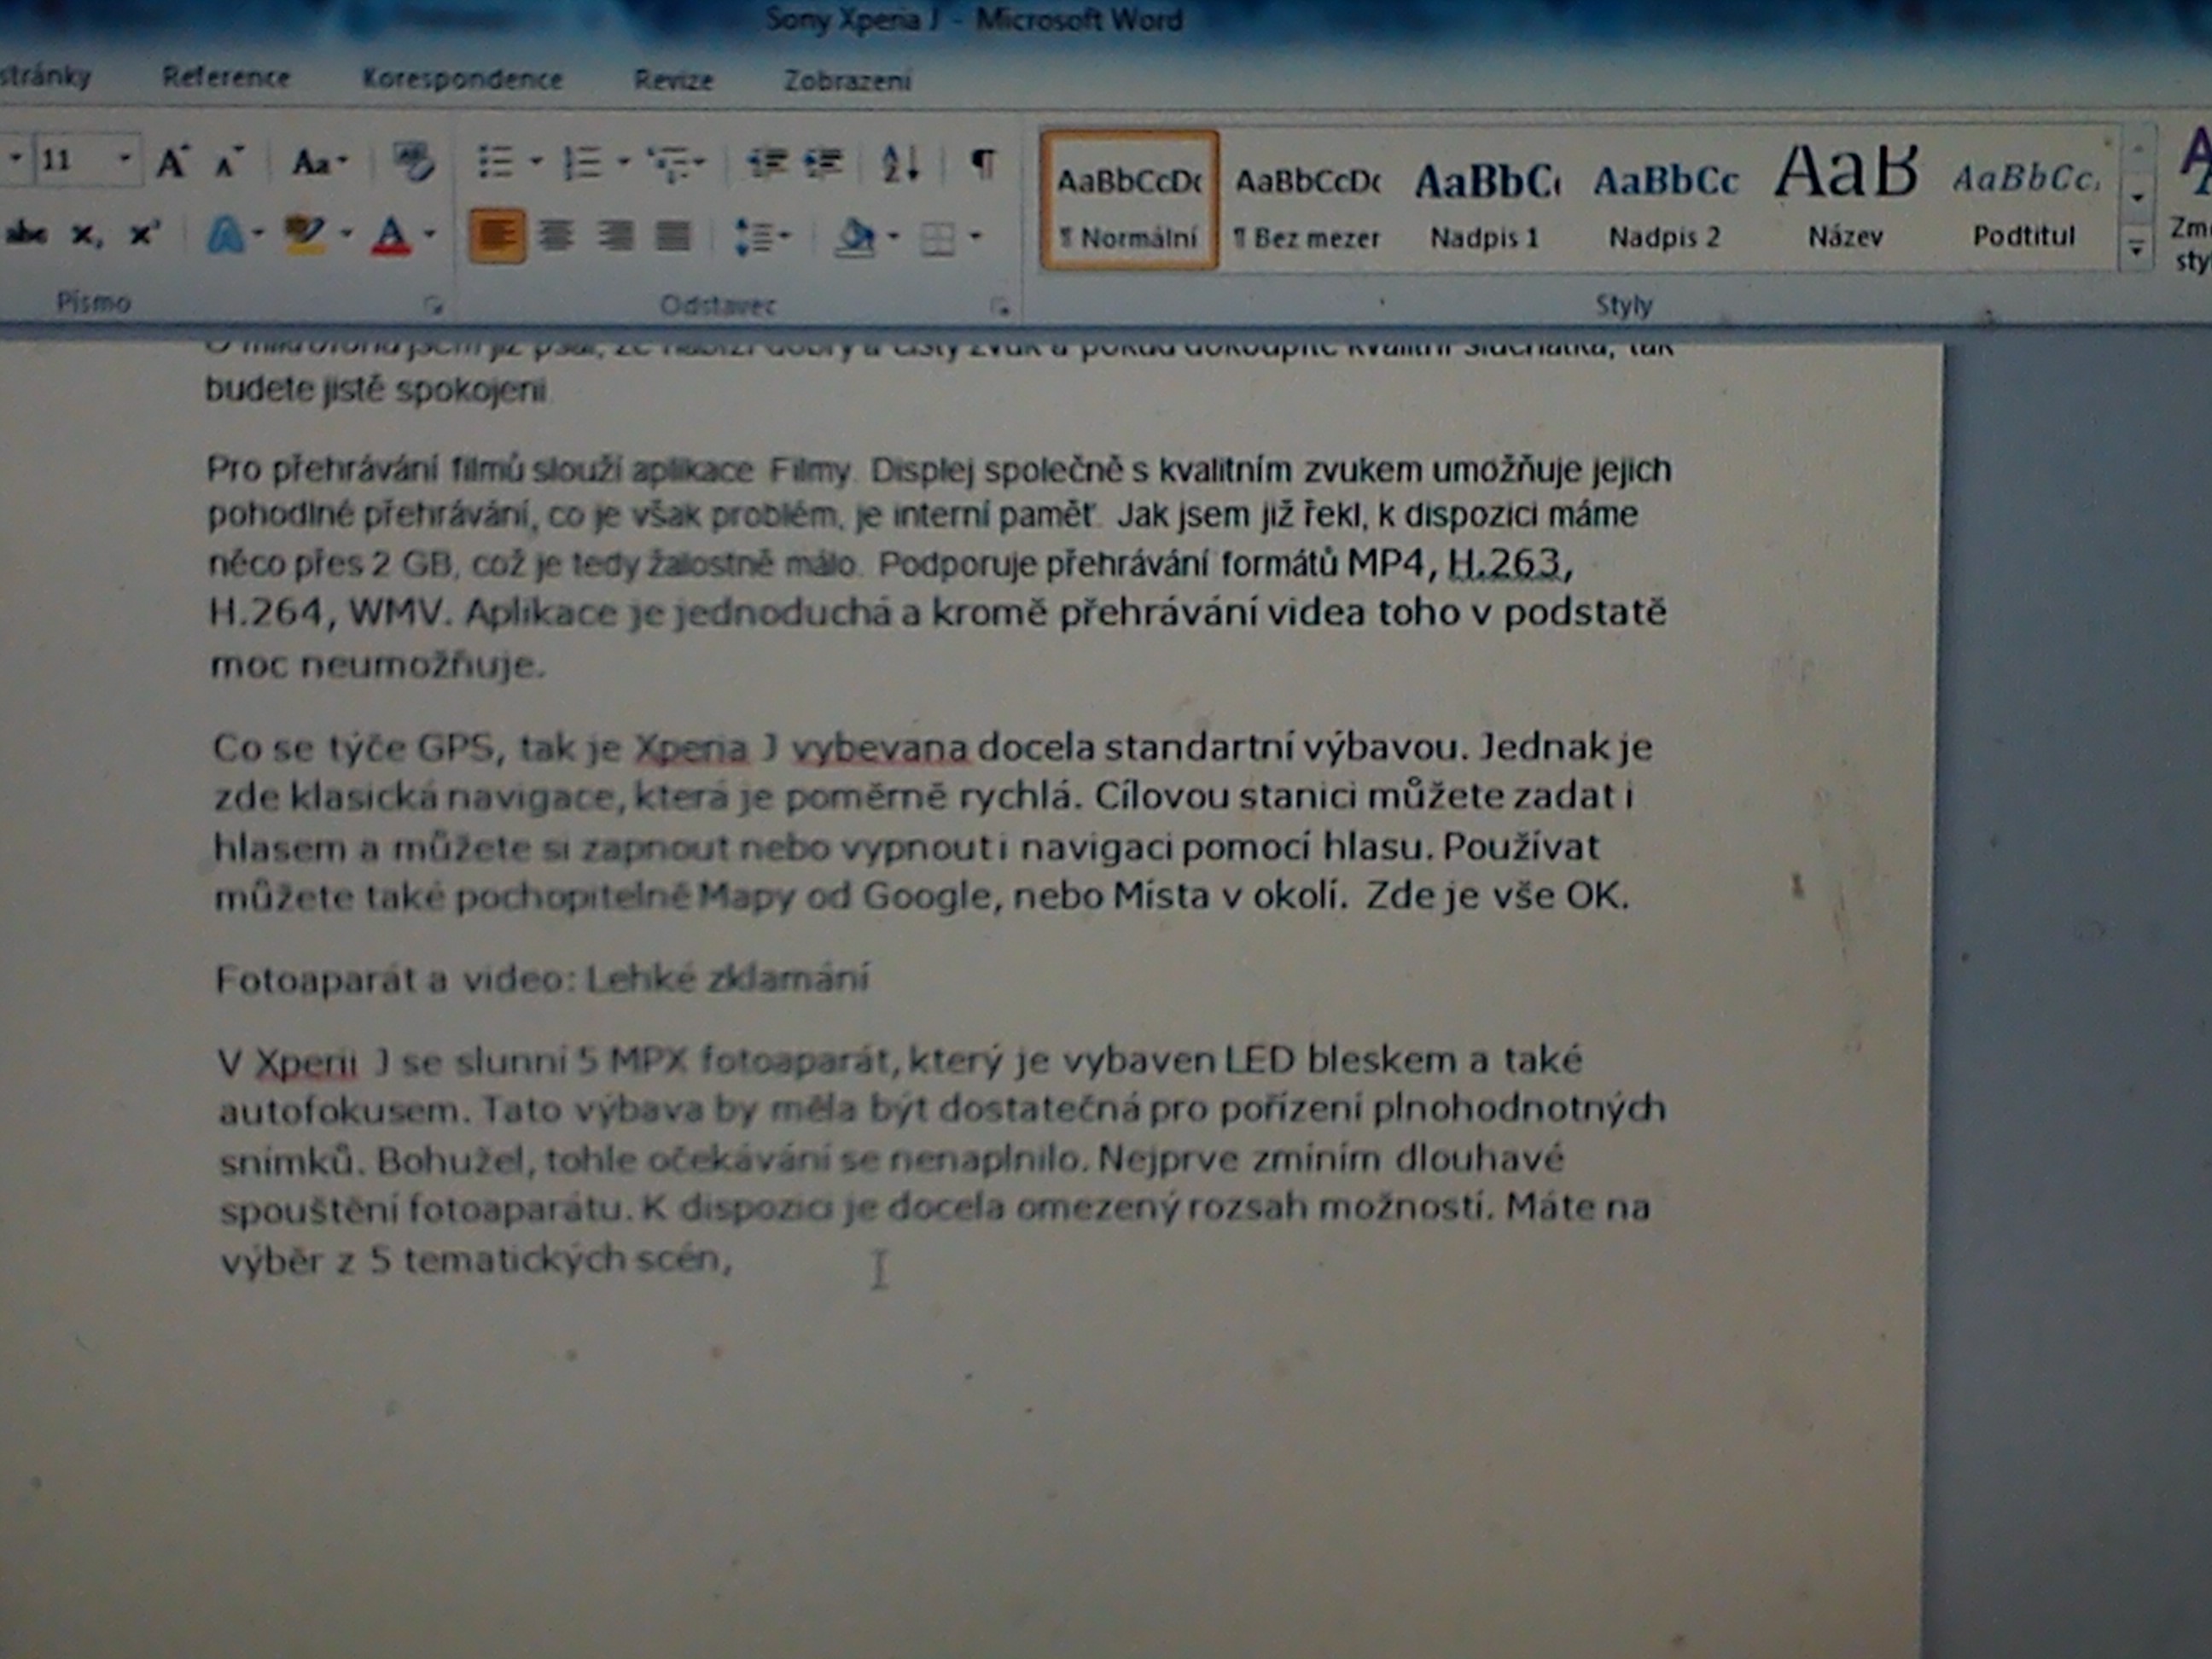2212x1659 pixels.
Task: Toggle center text alignment
Action: tap(556, 236)
